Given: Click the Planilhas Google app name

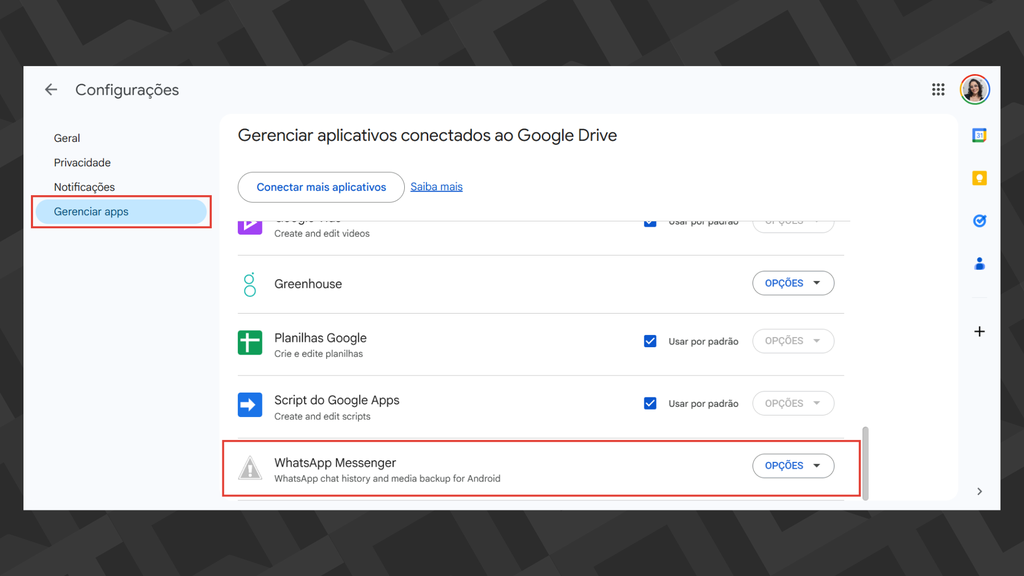Looking at the screenshot, I should pos(320,338).
